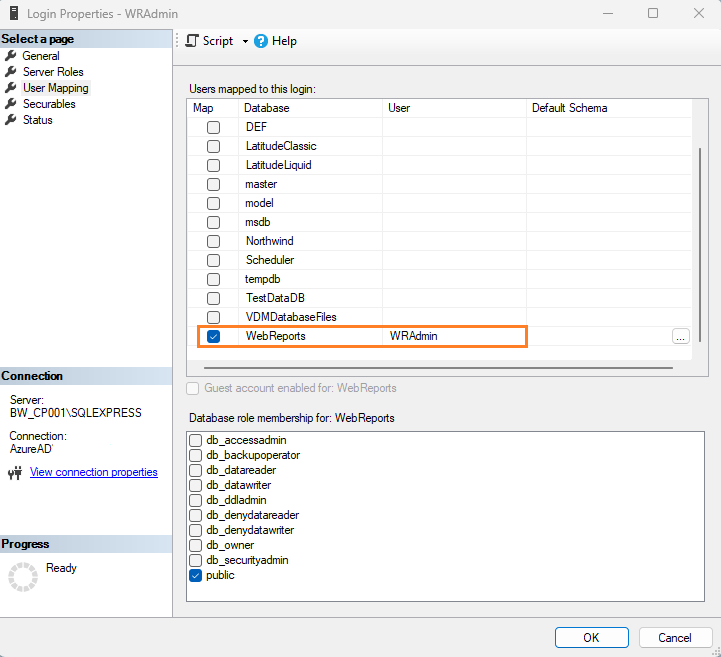Screen dimensions: 721x657
Task: Click the wrench icon beside Securables
Action: pos(11,104)
